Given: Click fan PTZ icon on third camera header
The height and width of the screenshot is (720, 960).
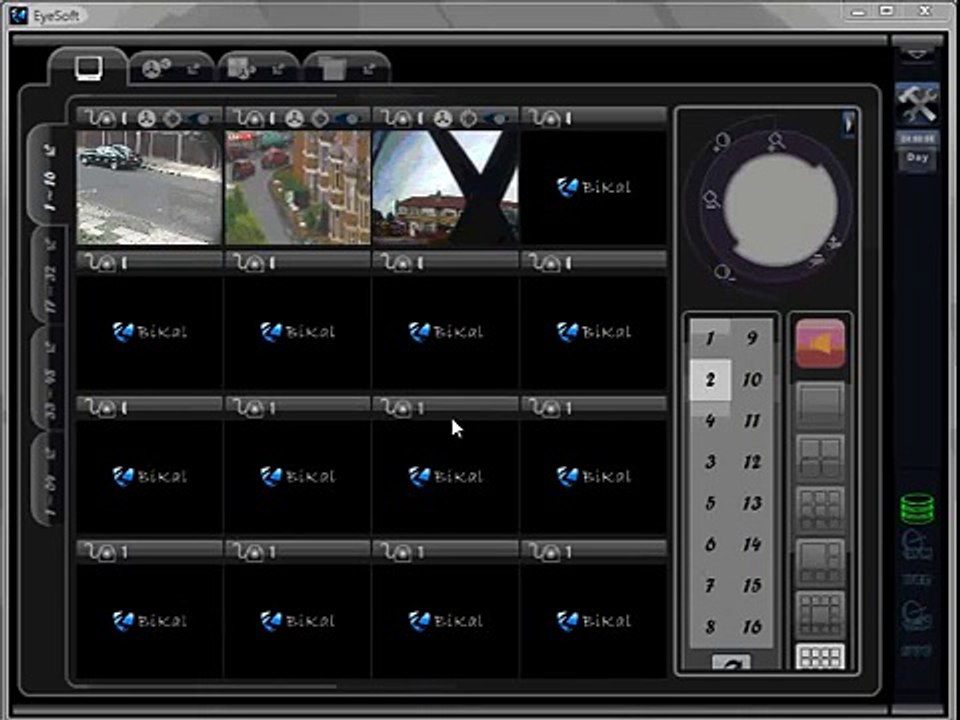Looking at the screenshot, I should pyautogui.click(x=443, y=118).
